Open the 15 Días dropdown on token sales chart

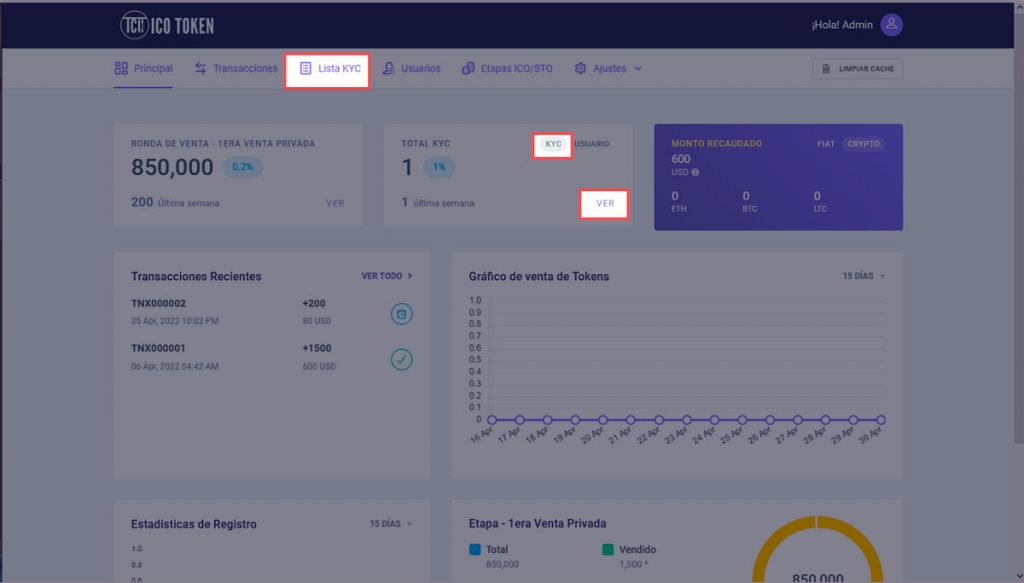coord(864,276)
